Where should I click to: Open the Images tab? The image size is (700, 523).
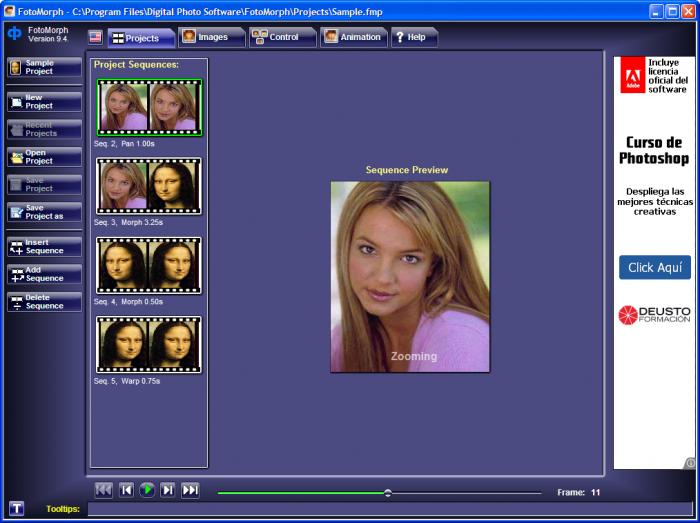point(206,37)
